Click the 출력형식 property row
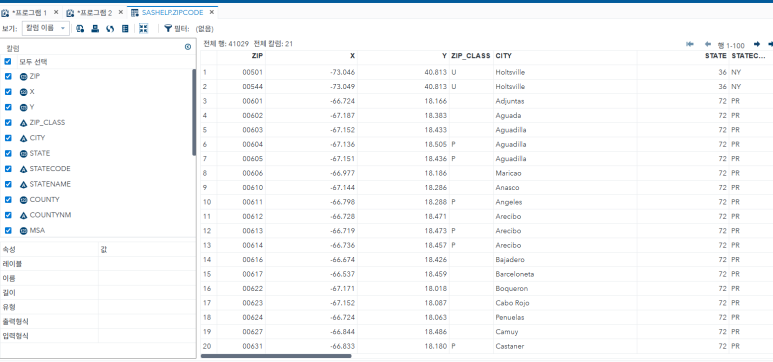Screen dimensions: 773x362 tap(98, 321)
